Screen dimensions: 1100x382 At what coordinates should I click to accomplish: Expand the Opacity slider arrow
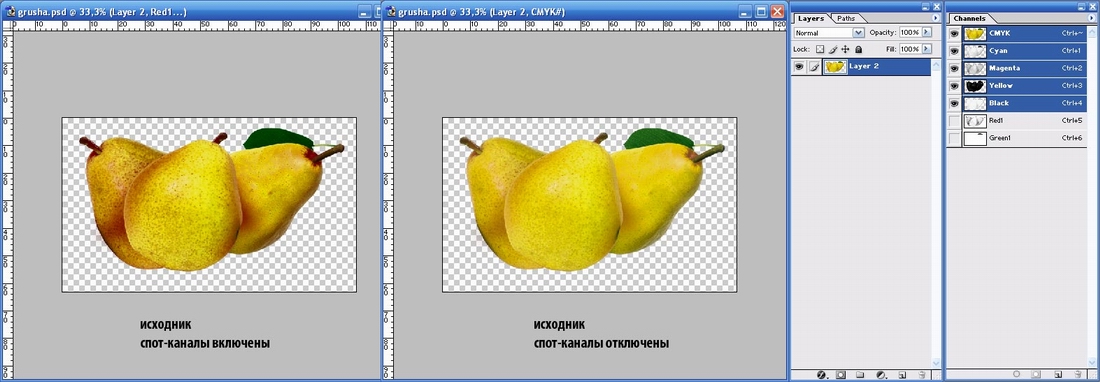coord(926,33)
